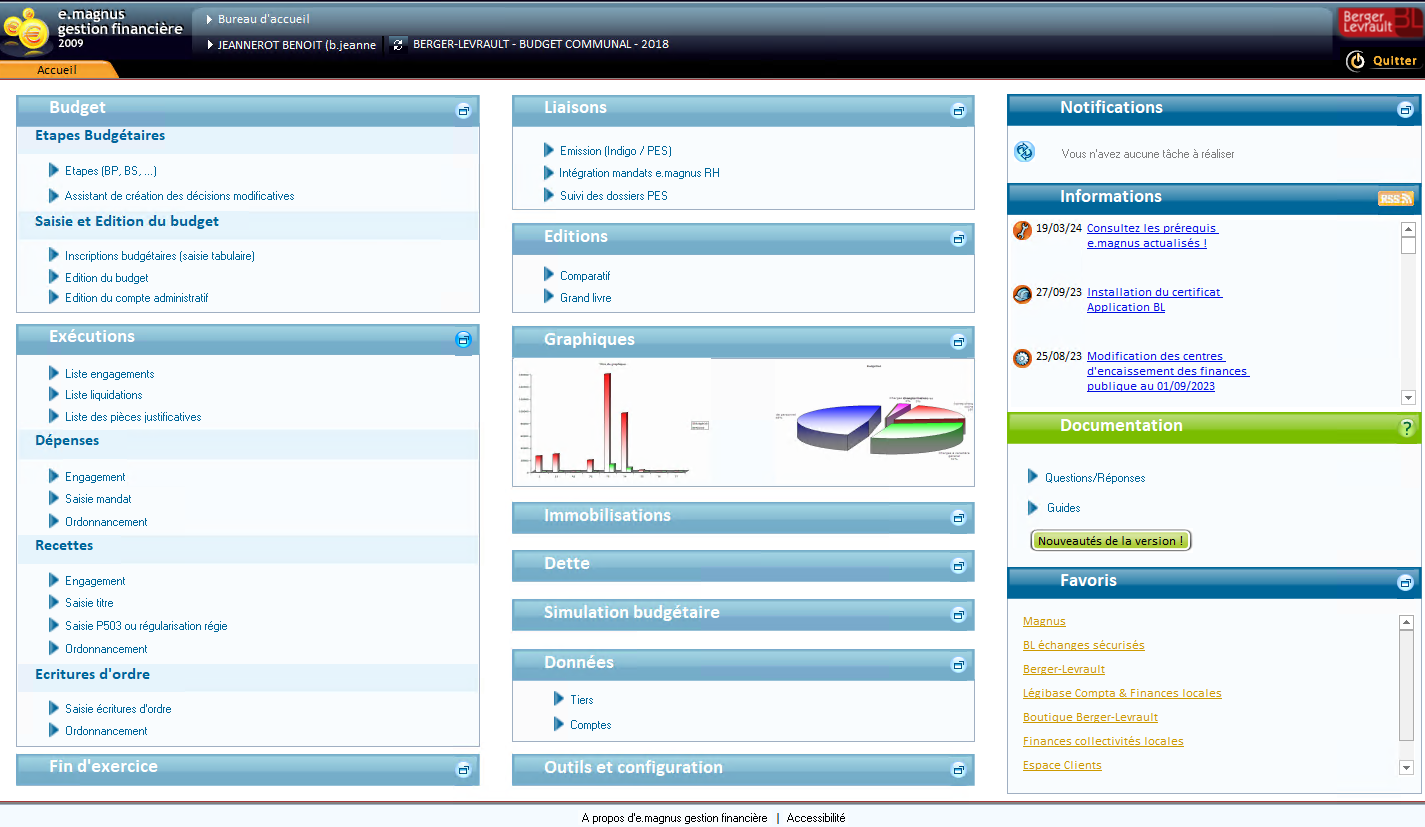This screenshot has height=827, width=1425.
Task: Click the refresh icon next to budget name
Action: [x=398, y=44]
